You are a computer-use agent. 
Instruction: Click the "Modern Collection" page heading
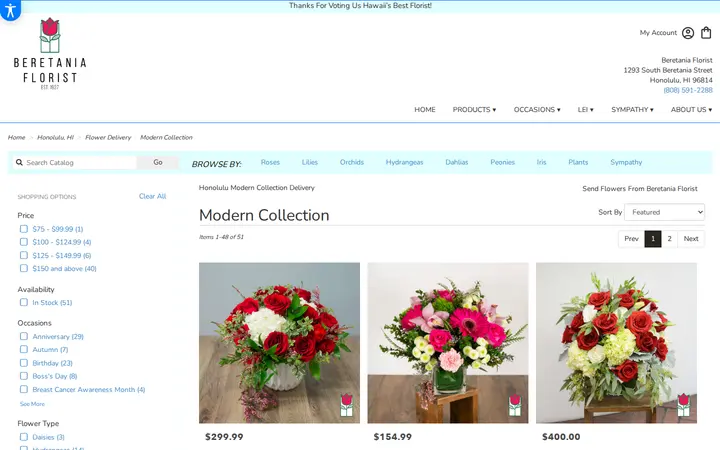click(x=264, y=215)
